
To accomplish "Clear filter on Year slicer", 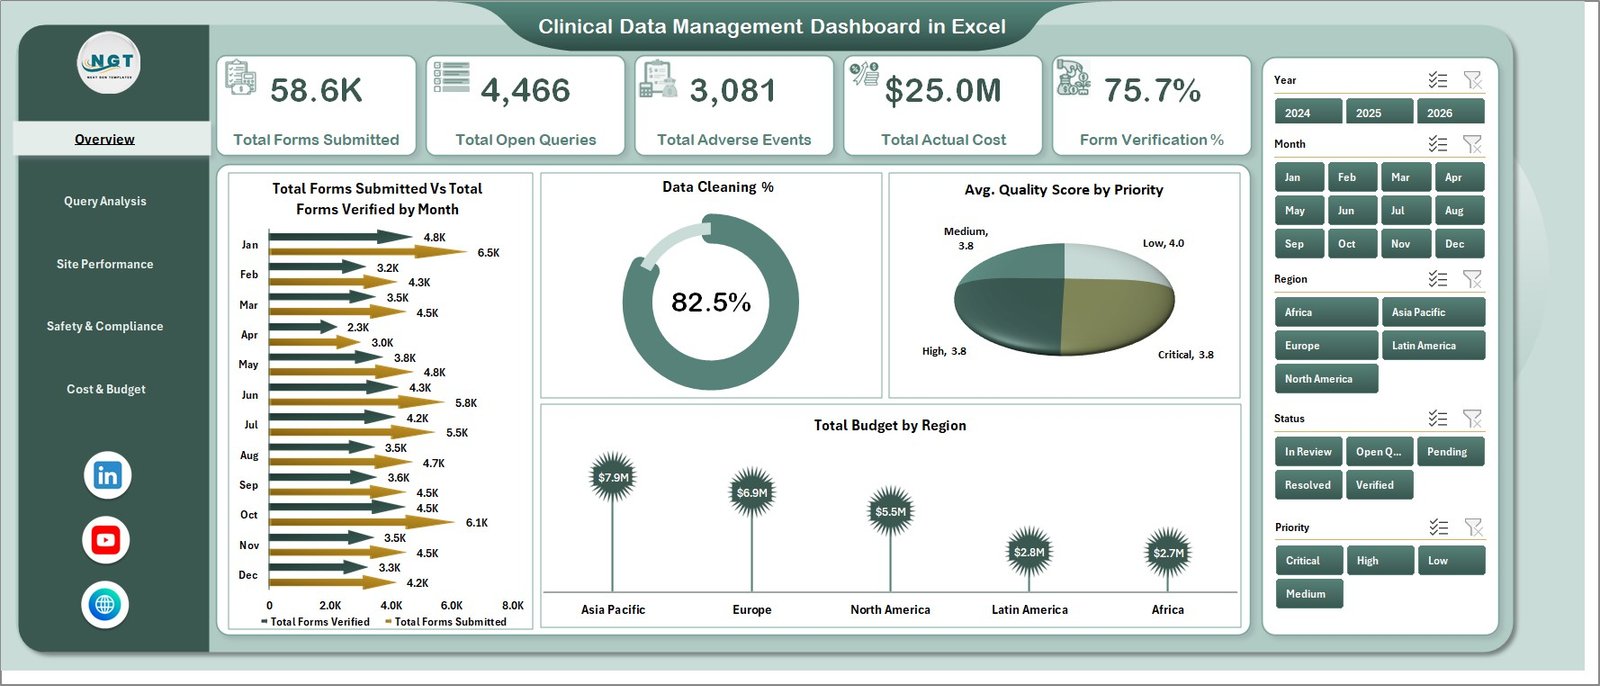I will point(1472,80).
